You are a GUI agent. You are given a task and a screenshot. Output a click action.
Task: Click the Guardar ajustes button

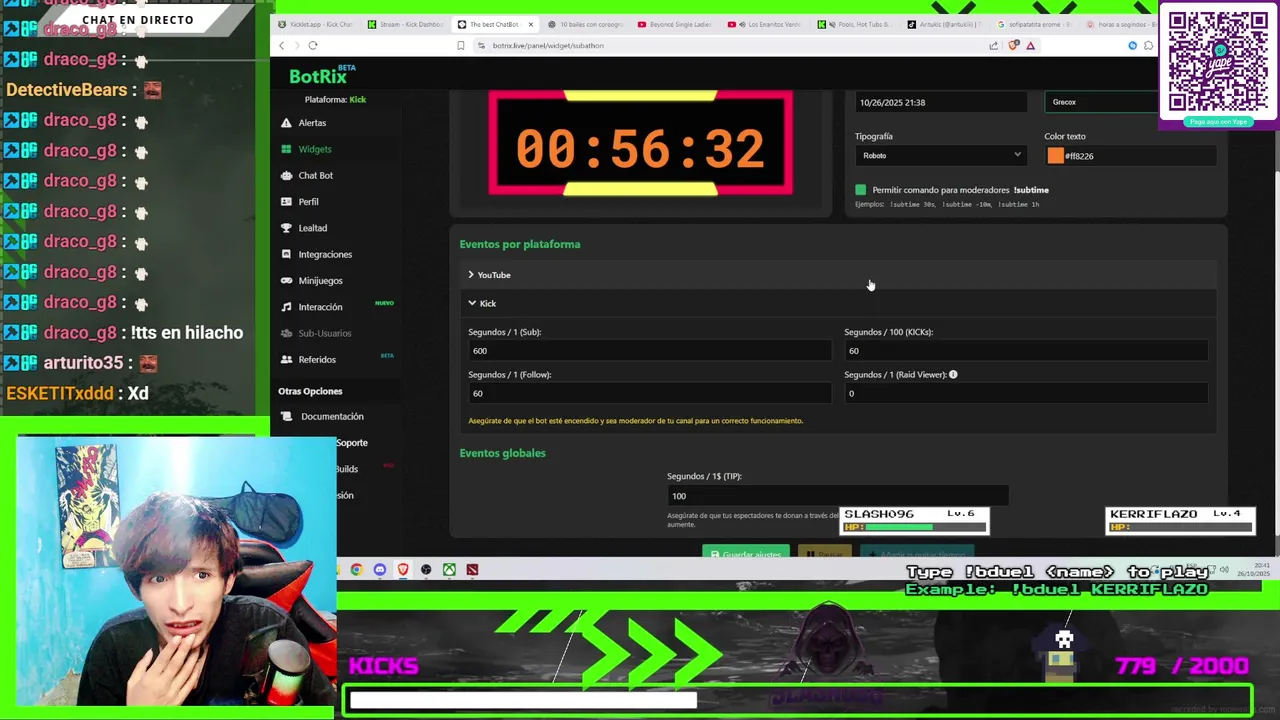[746, 554]
